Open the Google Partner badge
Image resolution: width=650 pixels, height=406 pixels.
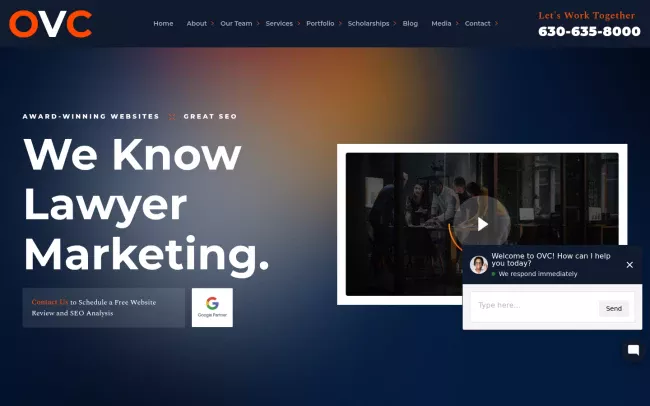point(212,308)
